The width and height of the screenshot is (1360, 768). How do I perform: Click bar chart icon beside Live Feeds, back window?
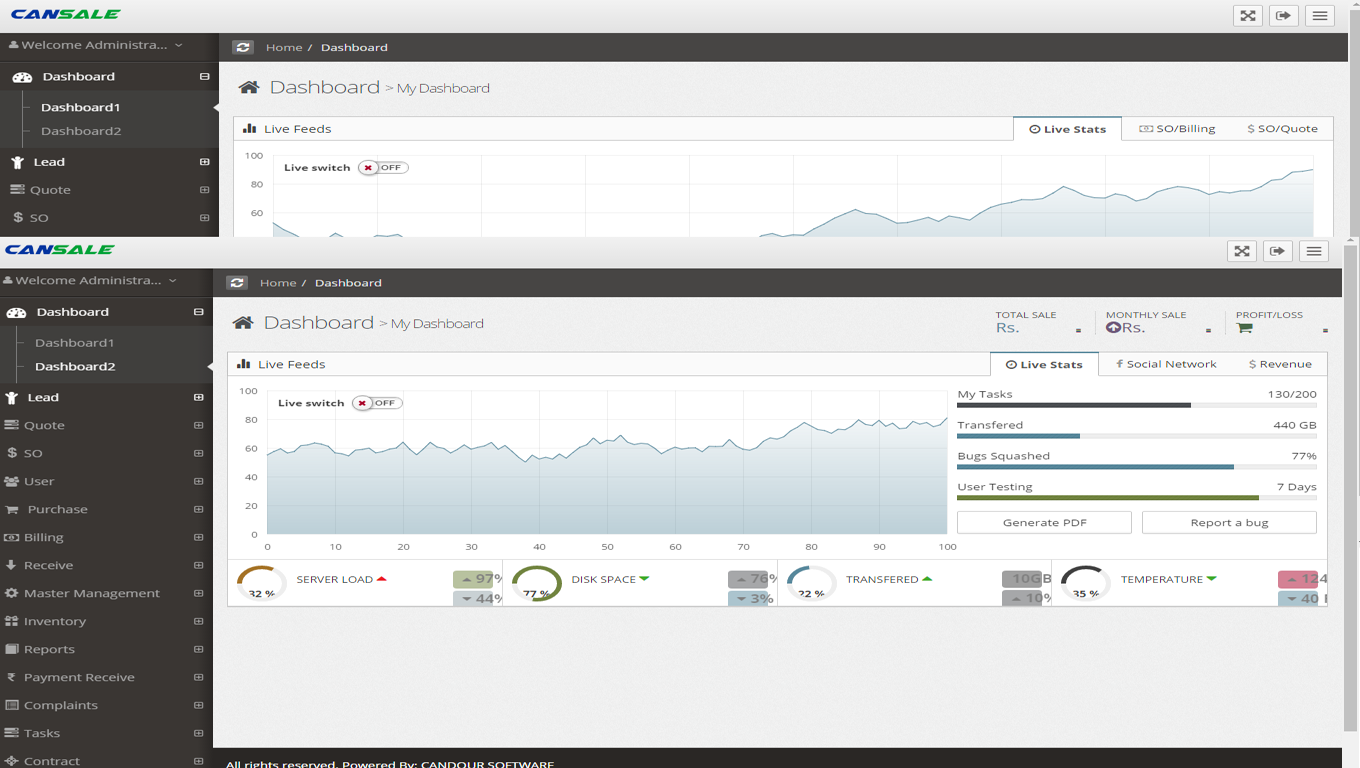point(250,128)
